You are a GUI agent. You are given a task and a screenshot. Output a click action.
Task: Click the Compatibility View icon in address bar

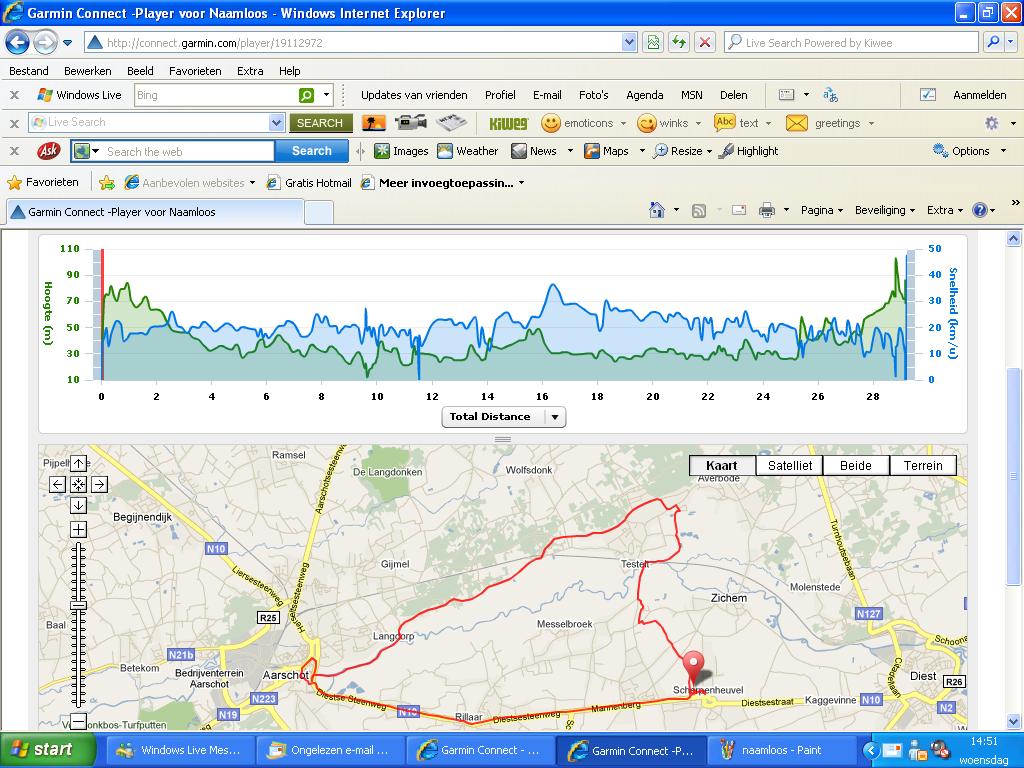pyautogui.click(x=653, y=43)
